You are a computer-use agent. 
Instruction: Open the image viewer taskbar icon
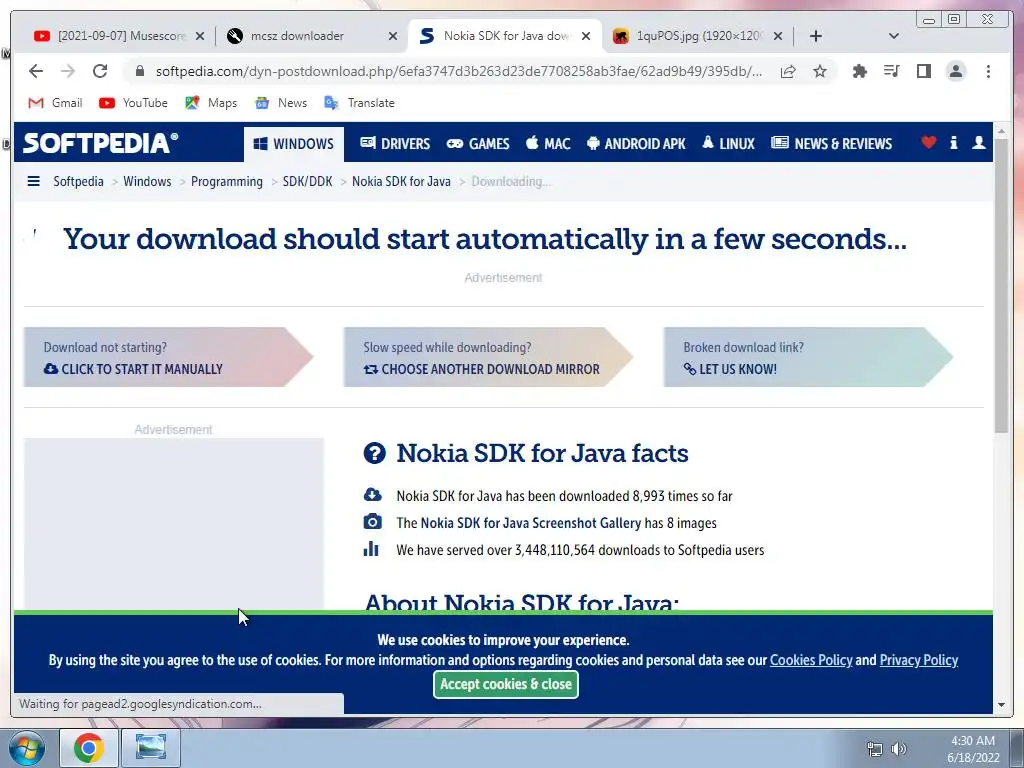151,748
